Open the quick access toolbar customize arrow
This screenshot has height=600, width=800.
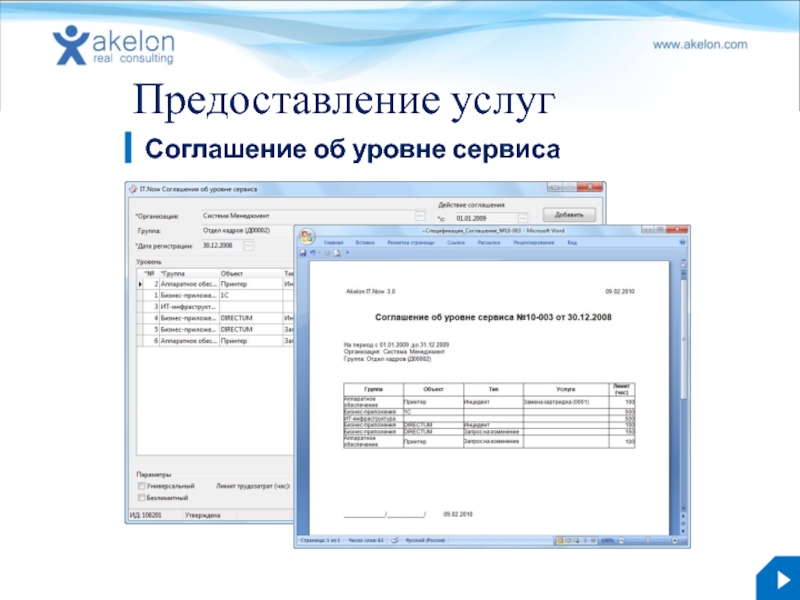[x=348, y=253]
